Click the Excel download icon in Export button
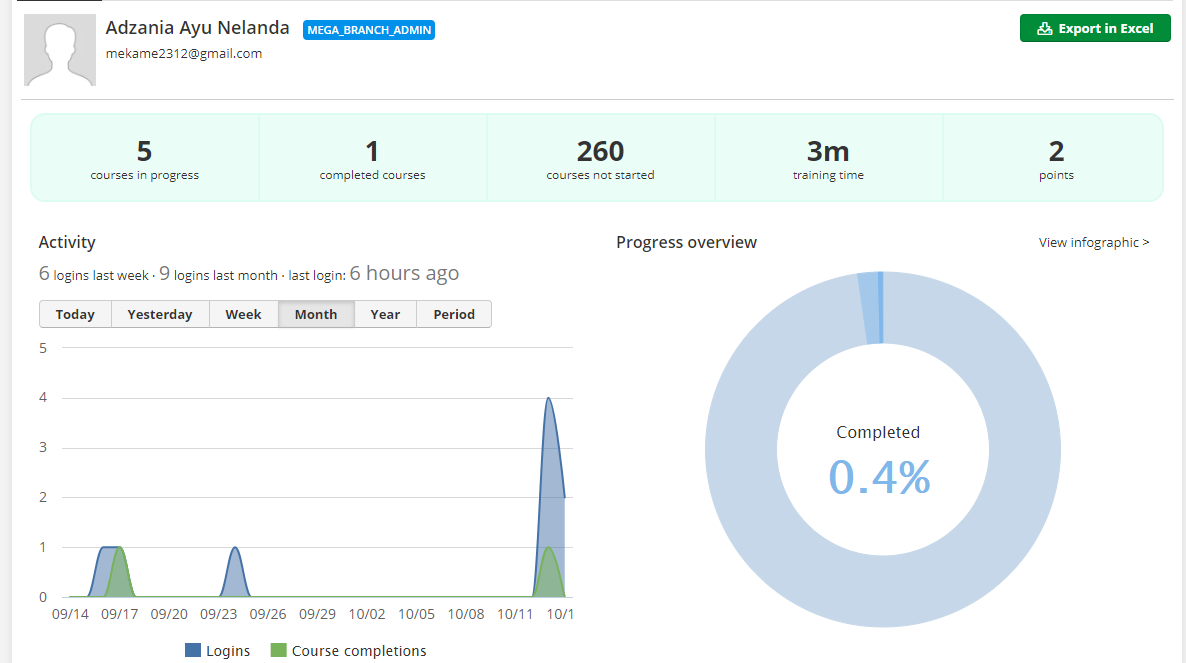Image resolution: width=1186 pixels, height=663 pixels. point(1045,29)
